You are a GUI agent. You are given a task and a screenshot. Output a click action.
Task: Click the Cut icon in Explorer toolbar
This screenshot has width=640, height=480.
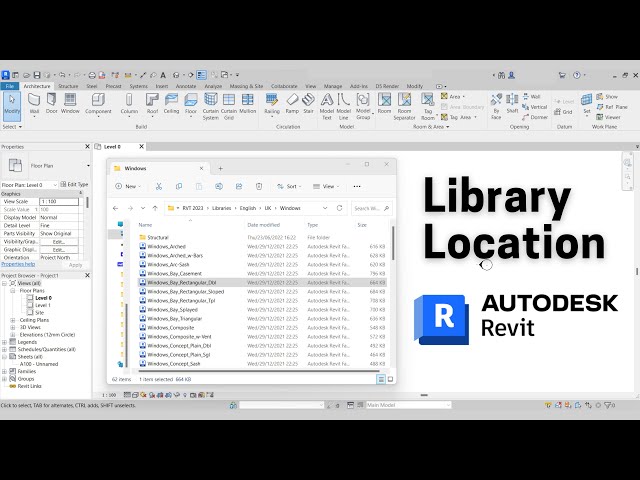(x=159, y=187)
